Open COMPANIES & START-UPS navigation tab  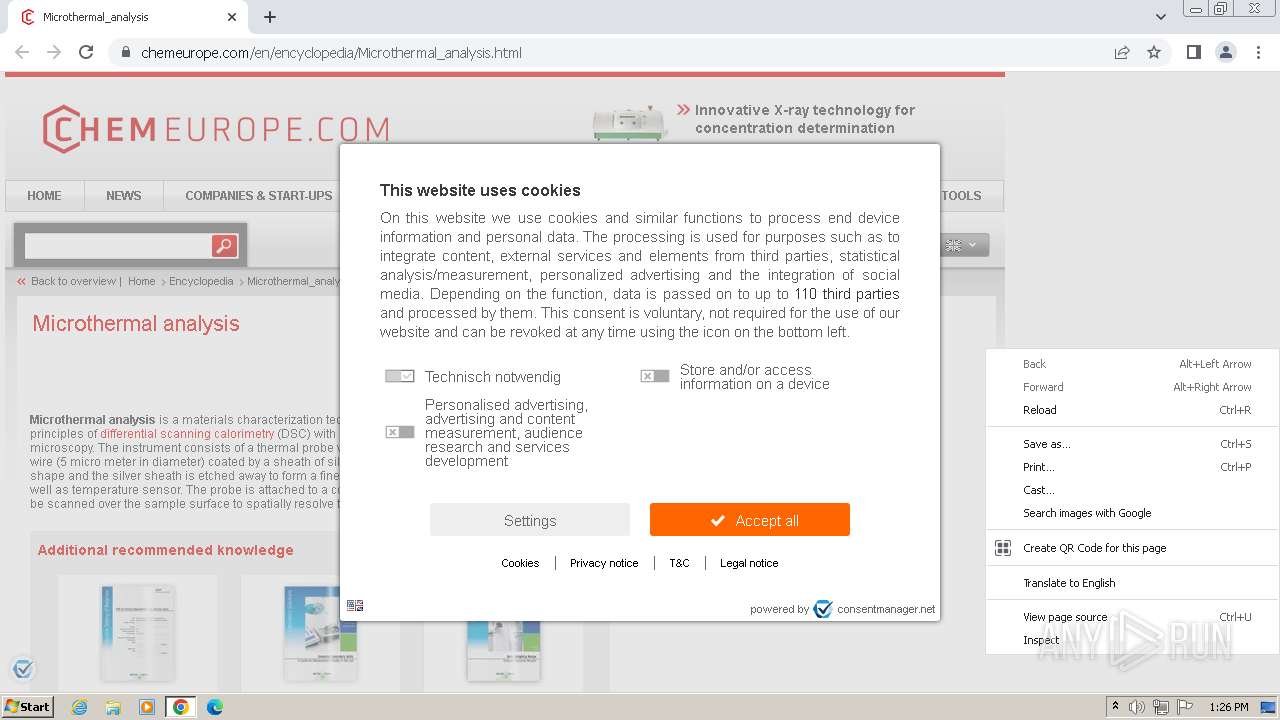(x=252, y=196)
